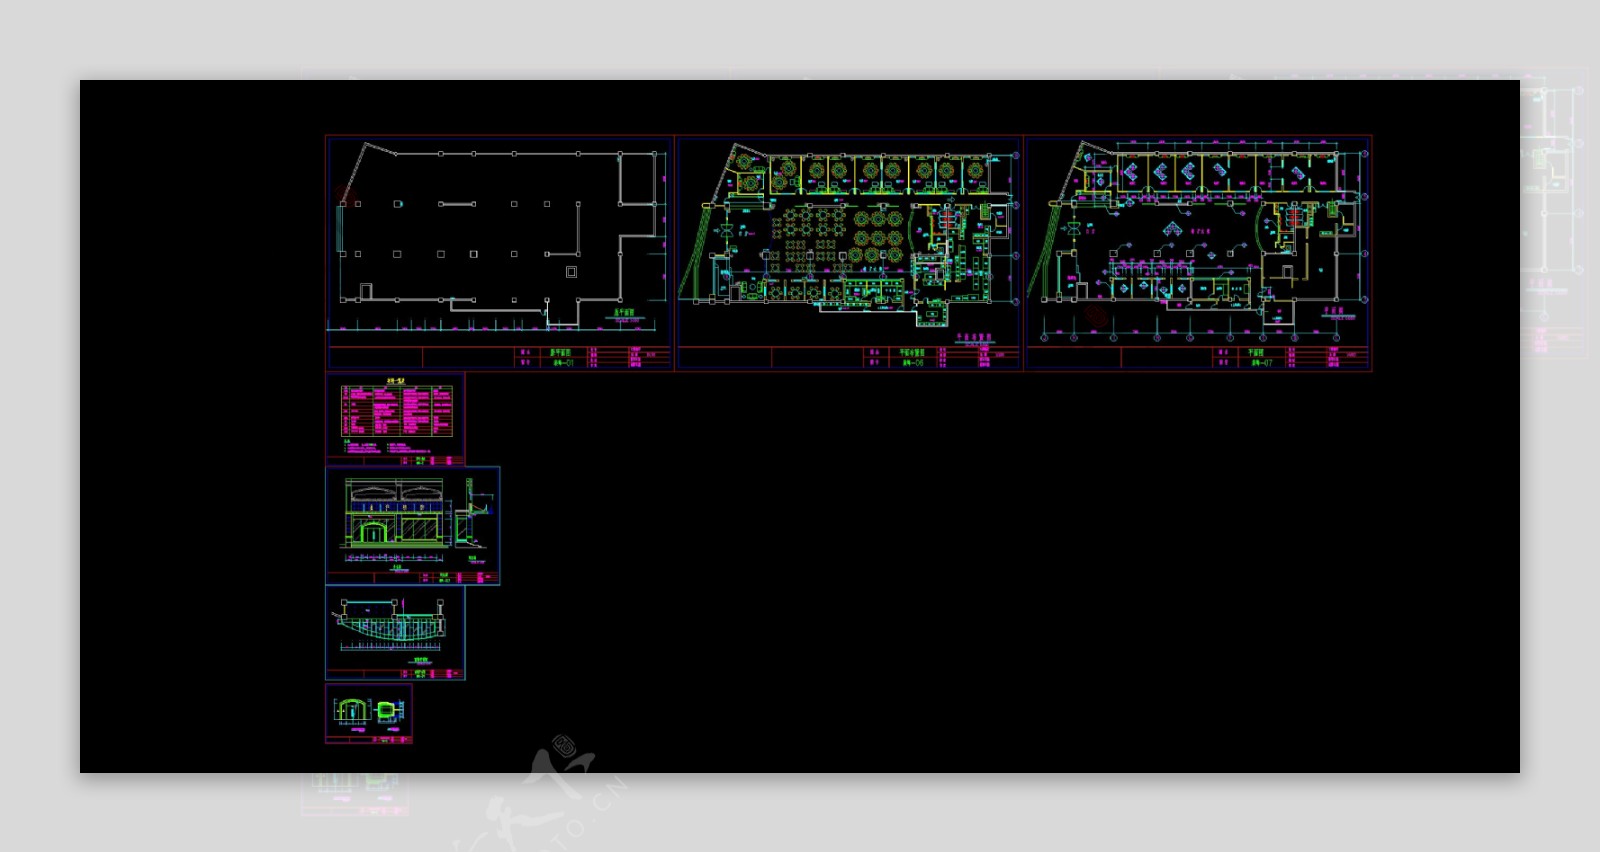The image size is (1600, 853).
Task: Open the middle furnished dining layout sheet
Action: coord(849,253)
